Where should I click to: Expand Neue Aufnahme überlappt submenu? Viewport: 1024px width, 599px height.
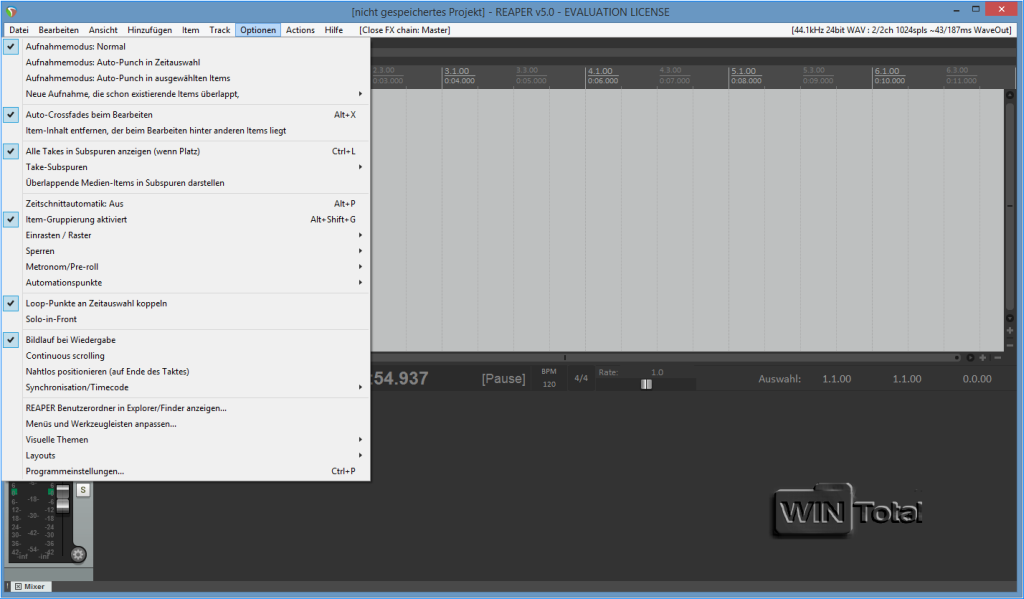click(x=186, y=93)
